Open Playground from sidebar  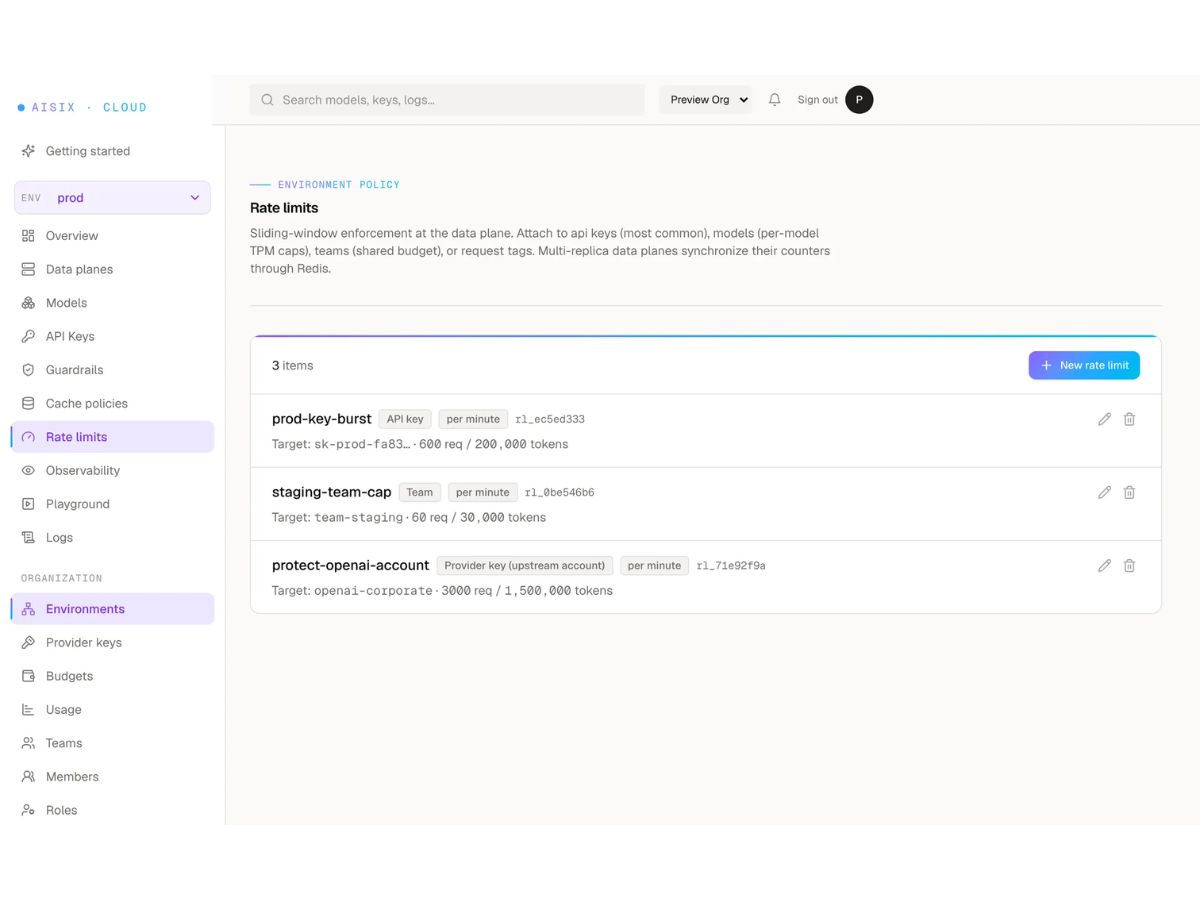pyautogui.click(x=112, y=504)
